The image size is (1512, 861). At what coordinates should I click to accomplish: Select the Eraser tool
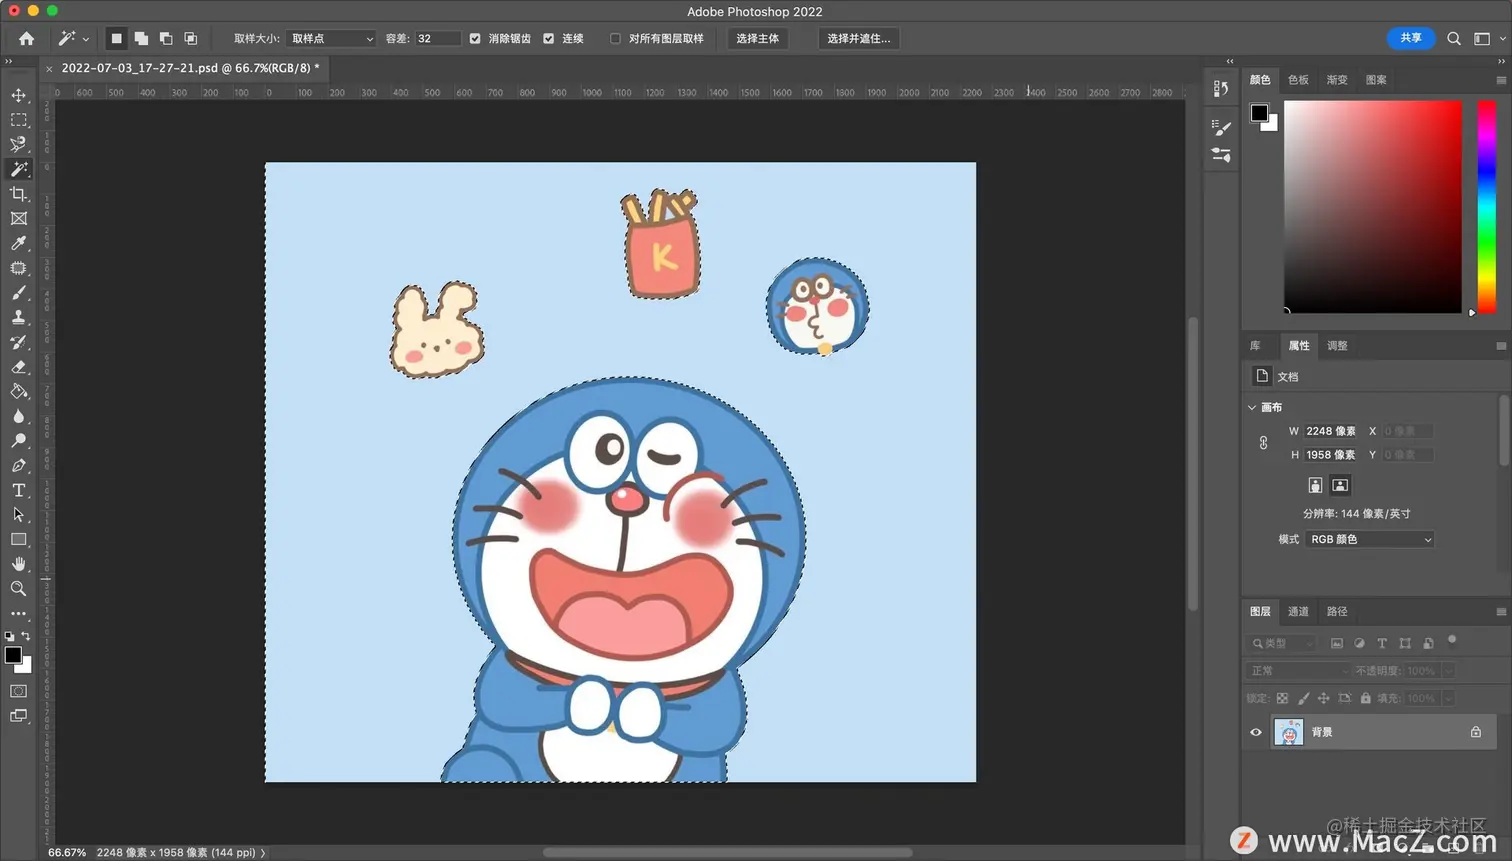coord(18,366)
